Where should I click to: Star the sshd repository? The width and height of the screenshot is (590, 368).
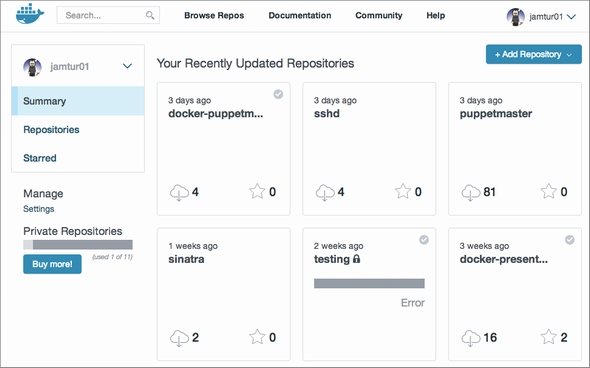click(x=403, y=192)
